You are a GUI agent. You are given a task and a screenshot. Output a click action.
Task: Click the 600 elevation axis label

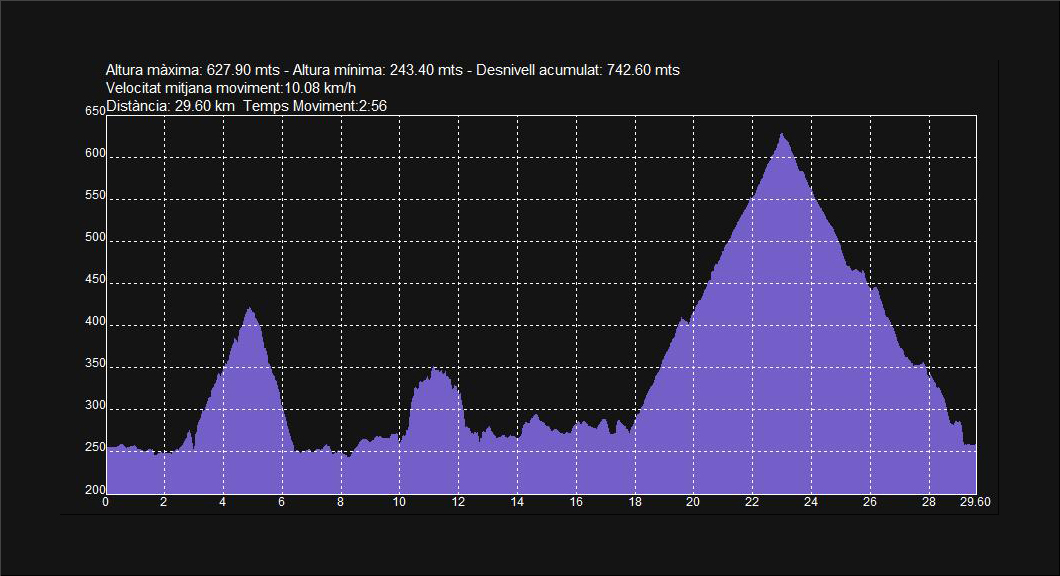(x=95, y=153)
